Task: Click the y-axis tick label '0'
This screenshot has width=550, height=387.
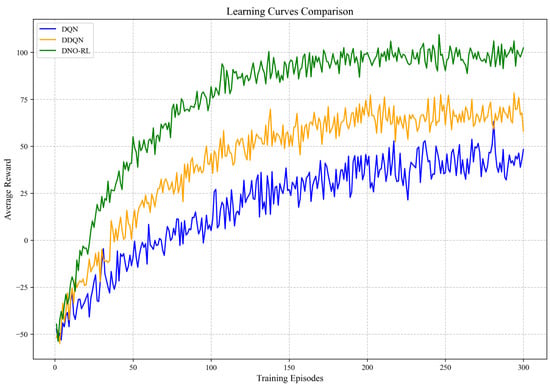Action: [x=27, y=241]
